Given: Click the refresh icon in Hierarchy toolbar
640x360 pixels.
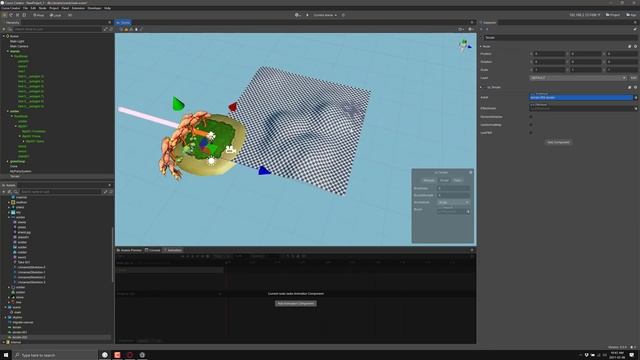Looking at the screenshot, I should (x=111, y=29).
